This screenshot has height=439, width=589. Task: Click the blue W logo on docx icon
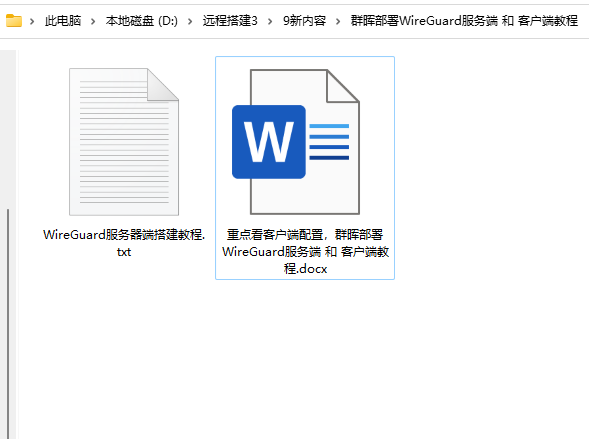point(269,142)
